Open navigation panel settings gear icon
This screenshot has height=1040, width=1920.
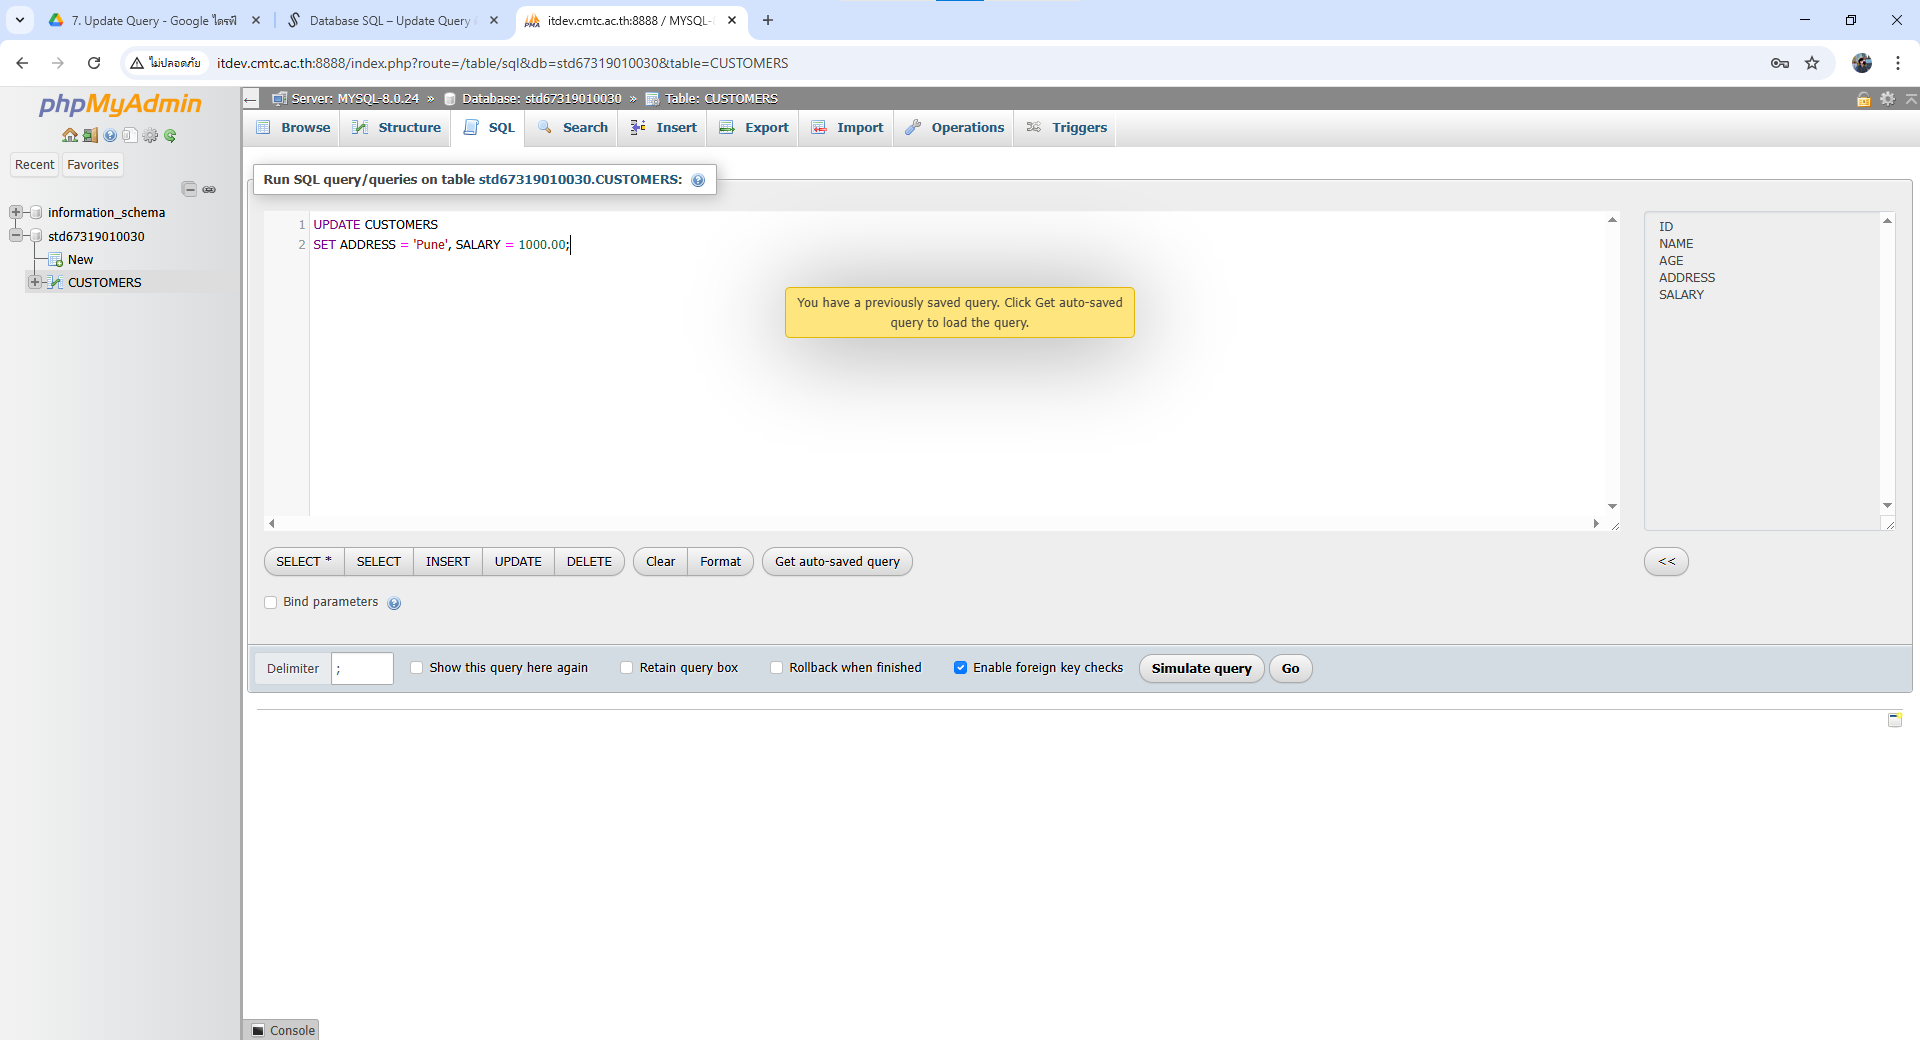pos(150,135)
